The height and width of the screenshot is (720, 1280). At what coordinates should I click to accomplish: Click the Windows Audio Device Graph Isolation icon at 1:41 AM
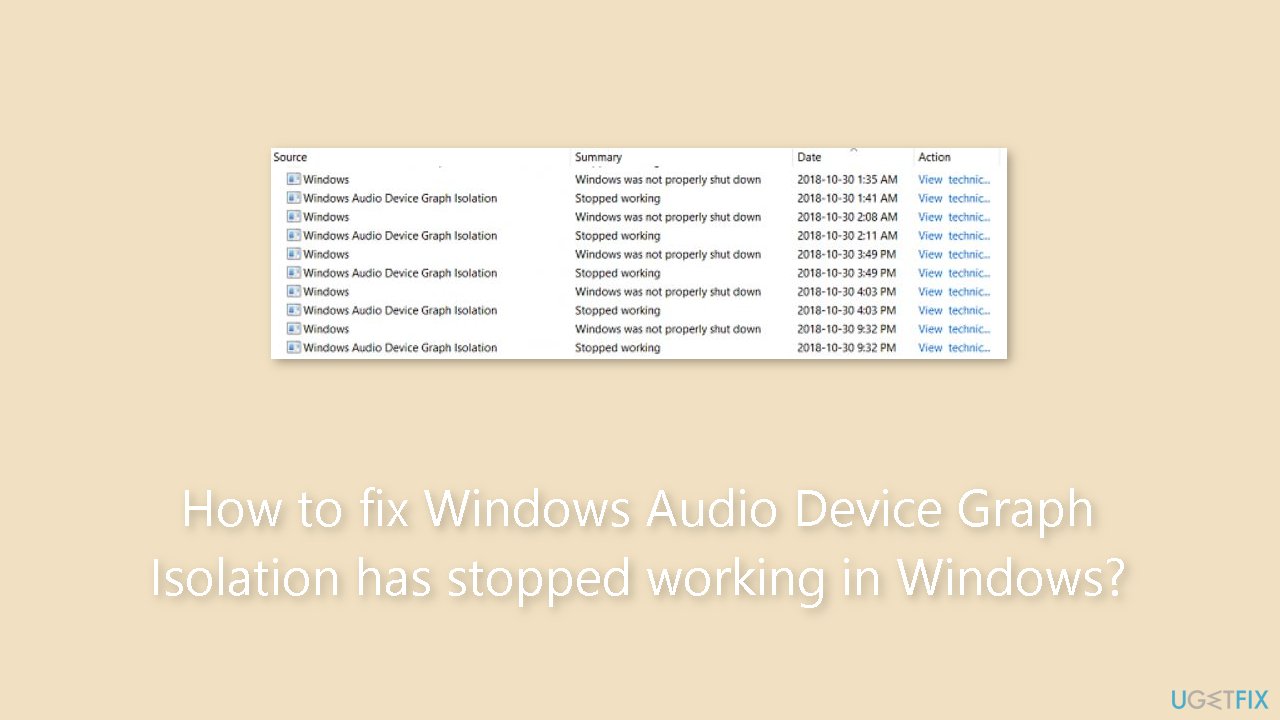tap(293, 198)
